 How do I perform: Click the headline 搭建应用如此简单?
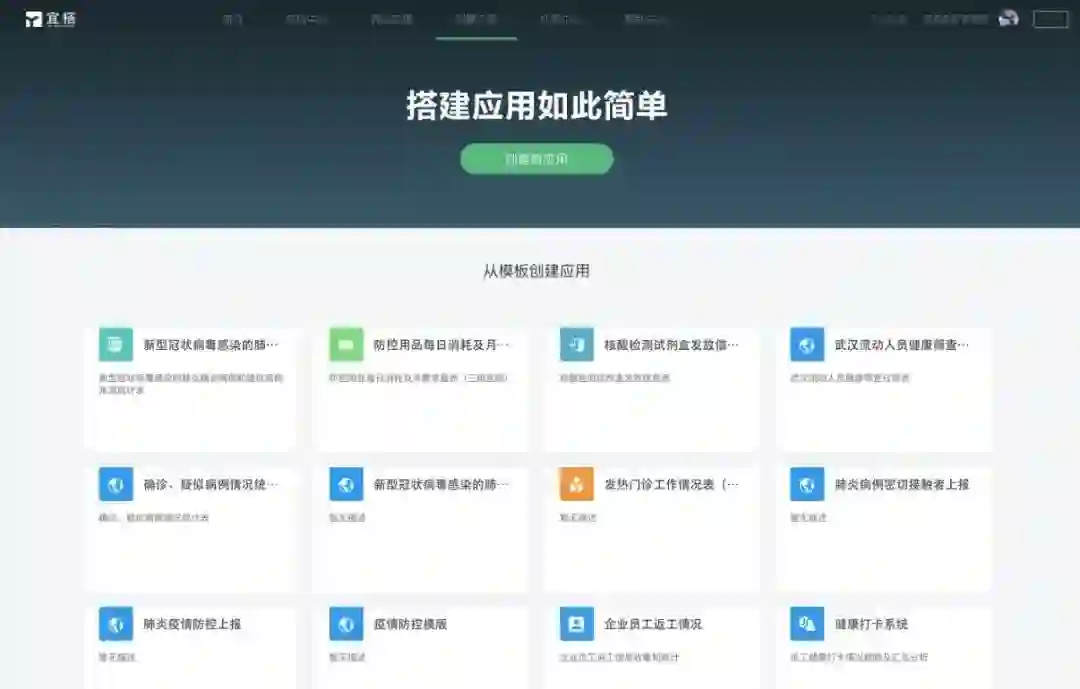[537, 106]
